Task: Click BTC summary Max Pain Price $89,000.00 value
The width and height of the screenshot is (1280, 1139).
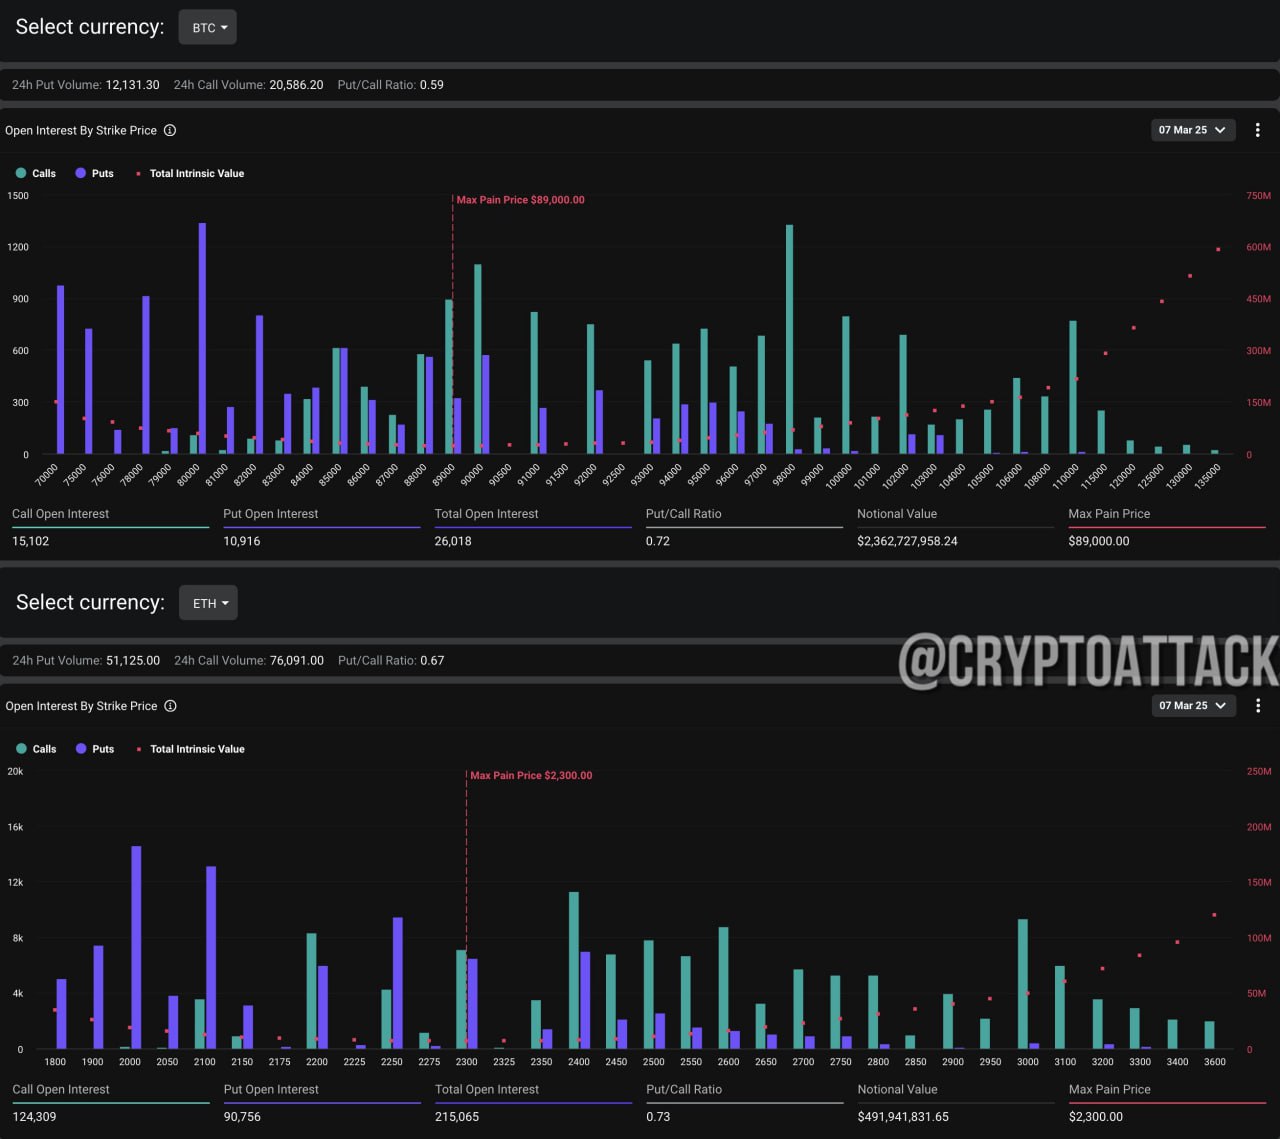Action: (x=1099, y=541)
